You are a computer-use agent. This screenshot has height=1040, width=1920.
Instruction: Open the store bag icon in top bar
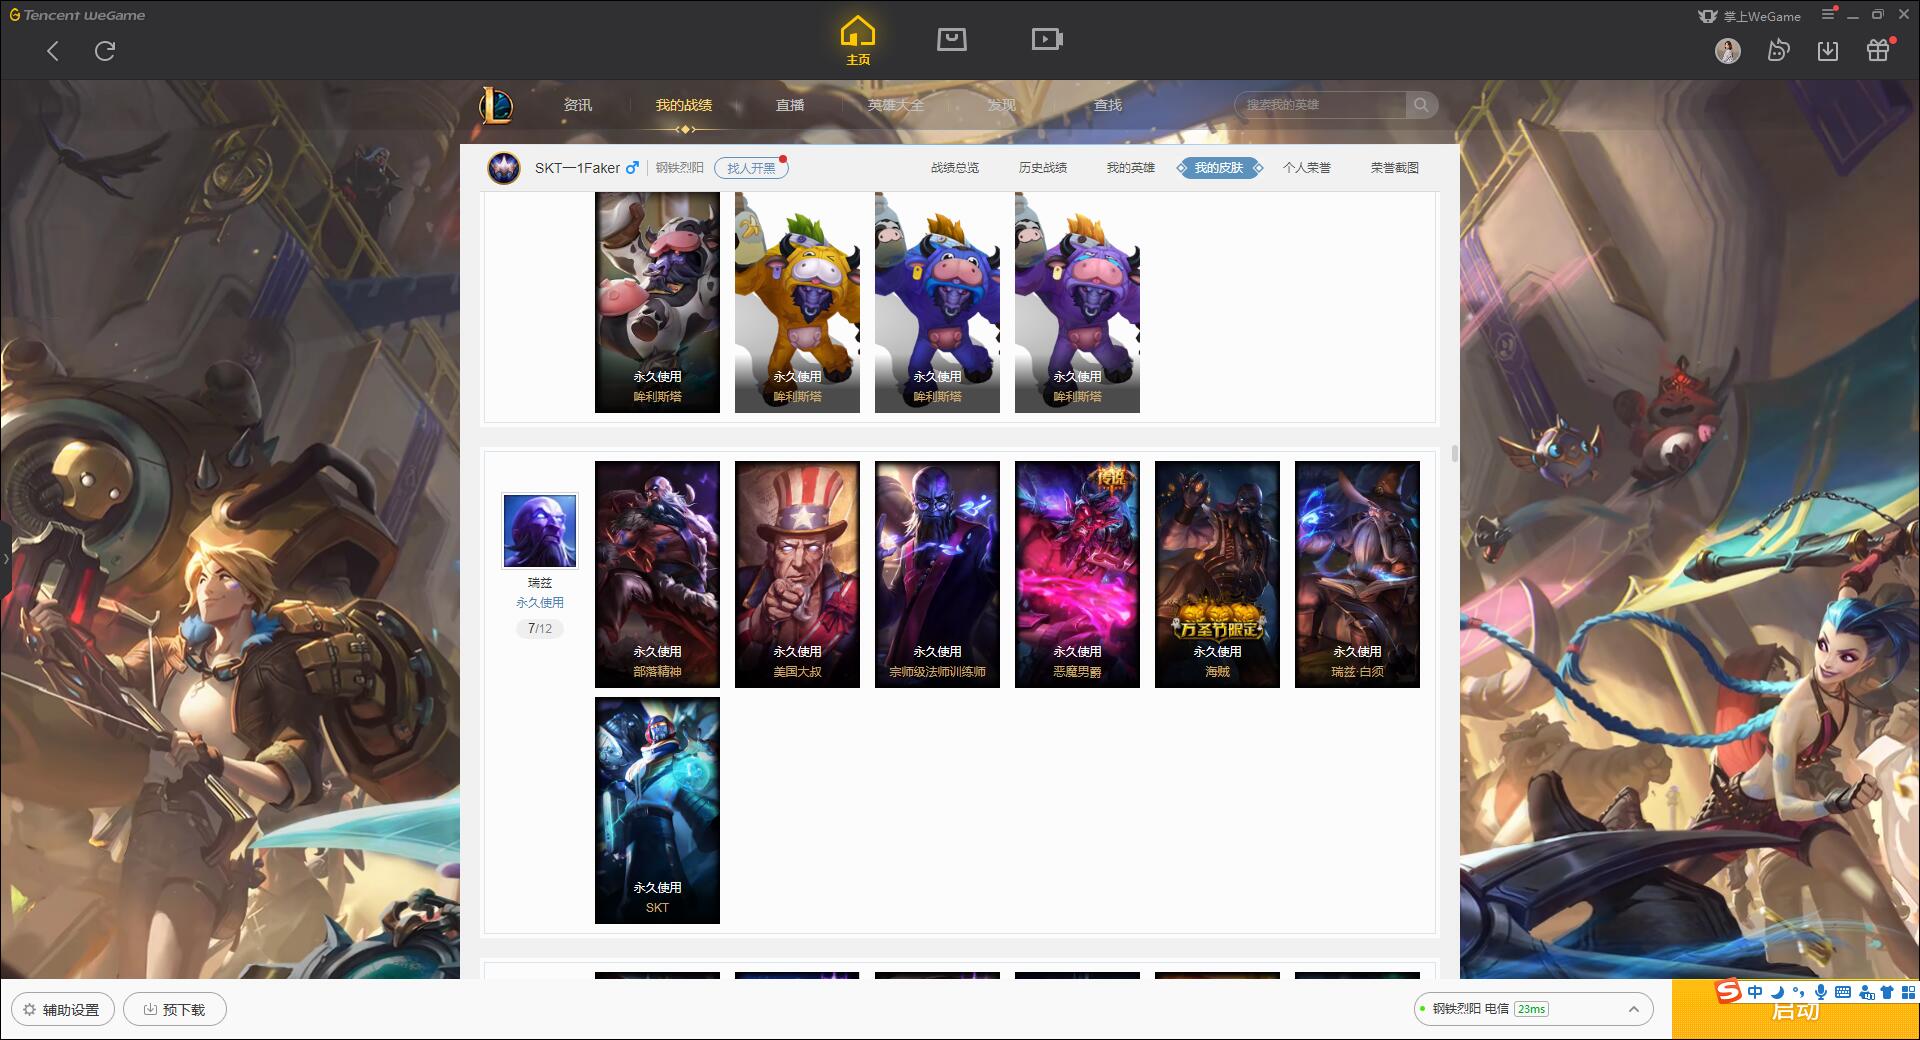point(951,39)
